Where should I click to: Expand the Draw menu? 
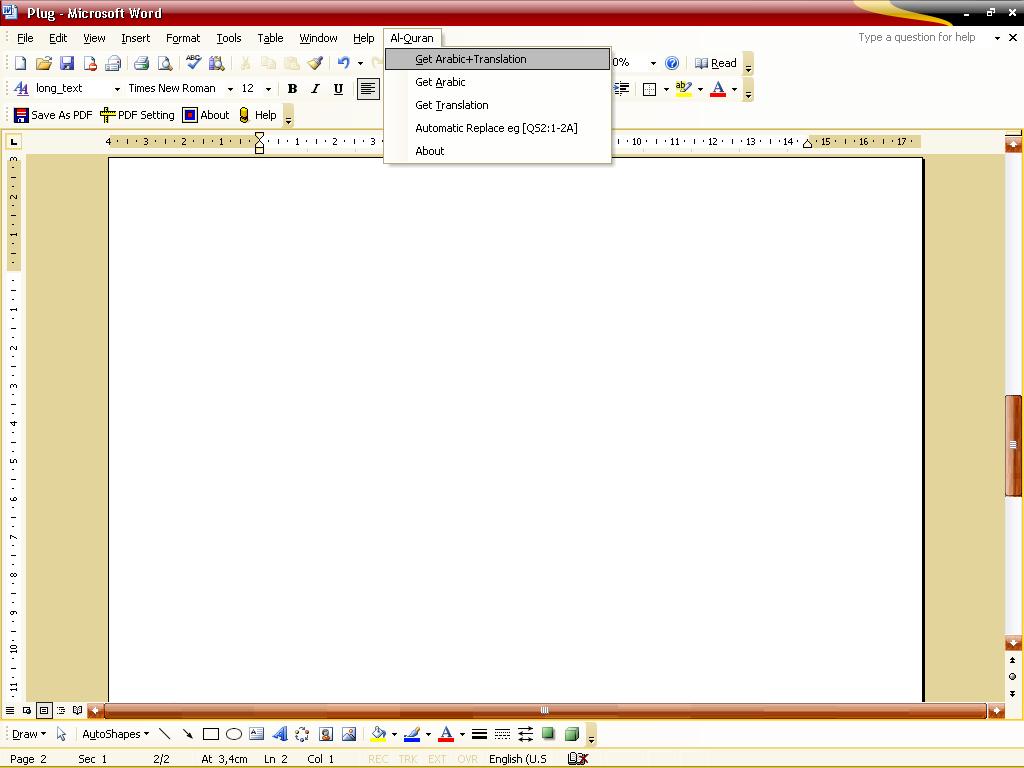[x=28, y=733]
